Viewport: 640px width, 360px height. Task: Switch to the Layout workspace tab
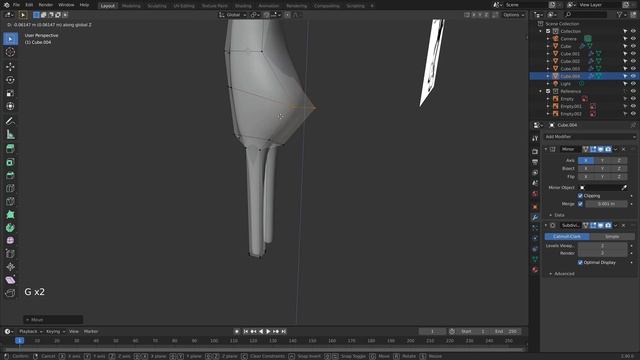click(x=108, y=6)
